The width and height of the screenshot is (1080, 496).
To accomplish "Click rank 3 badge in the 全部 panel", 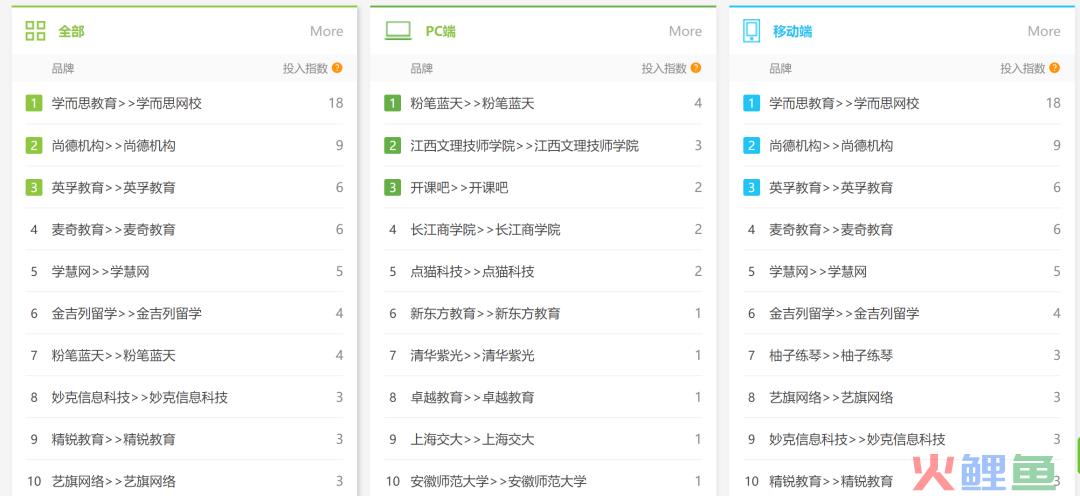I will (34, 187).
